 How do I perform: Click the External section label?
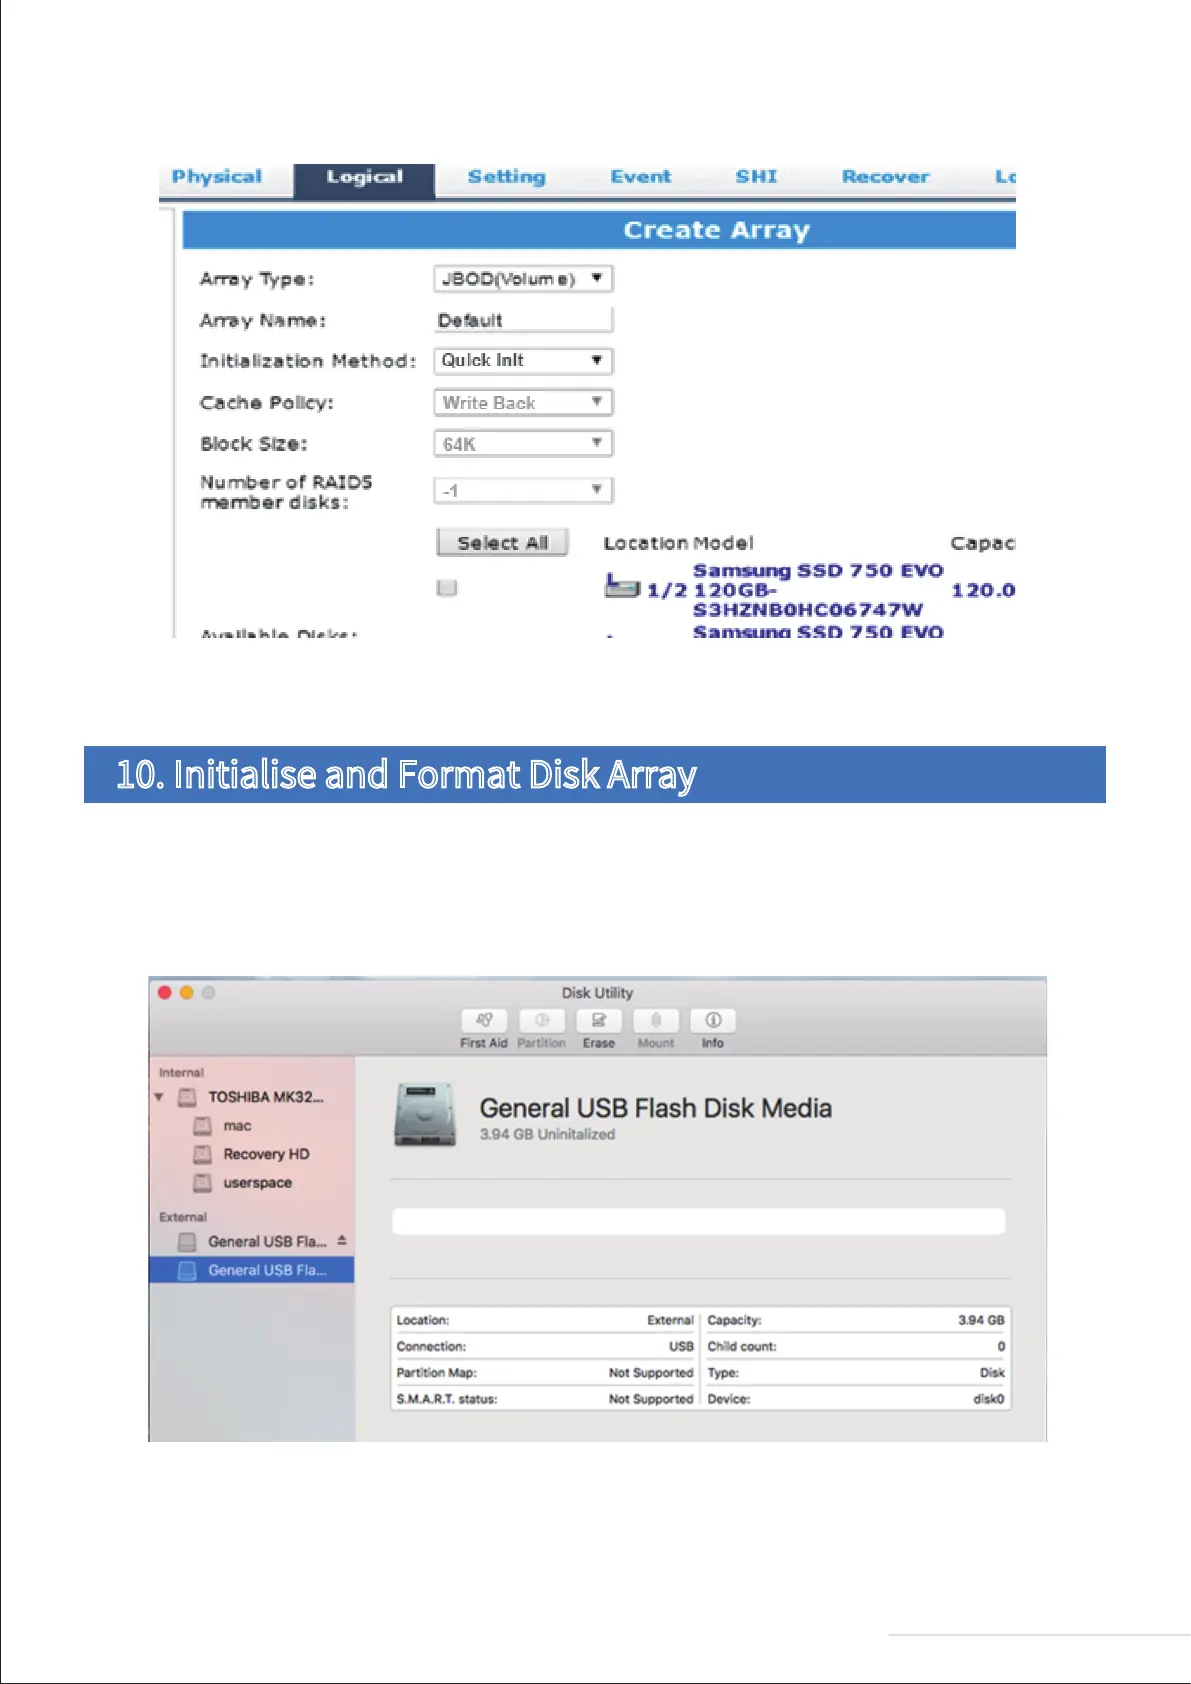183,1217
